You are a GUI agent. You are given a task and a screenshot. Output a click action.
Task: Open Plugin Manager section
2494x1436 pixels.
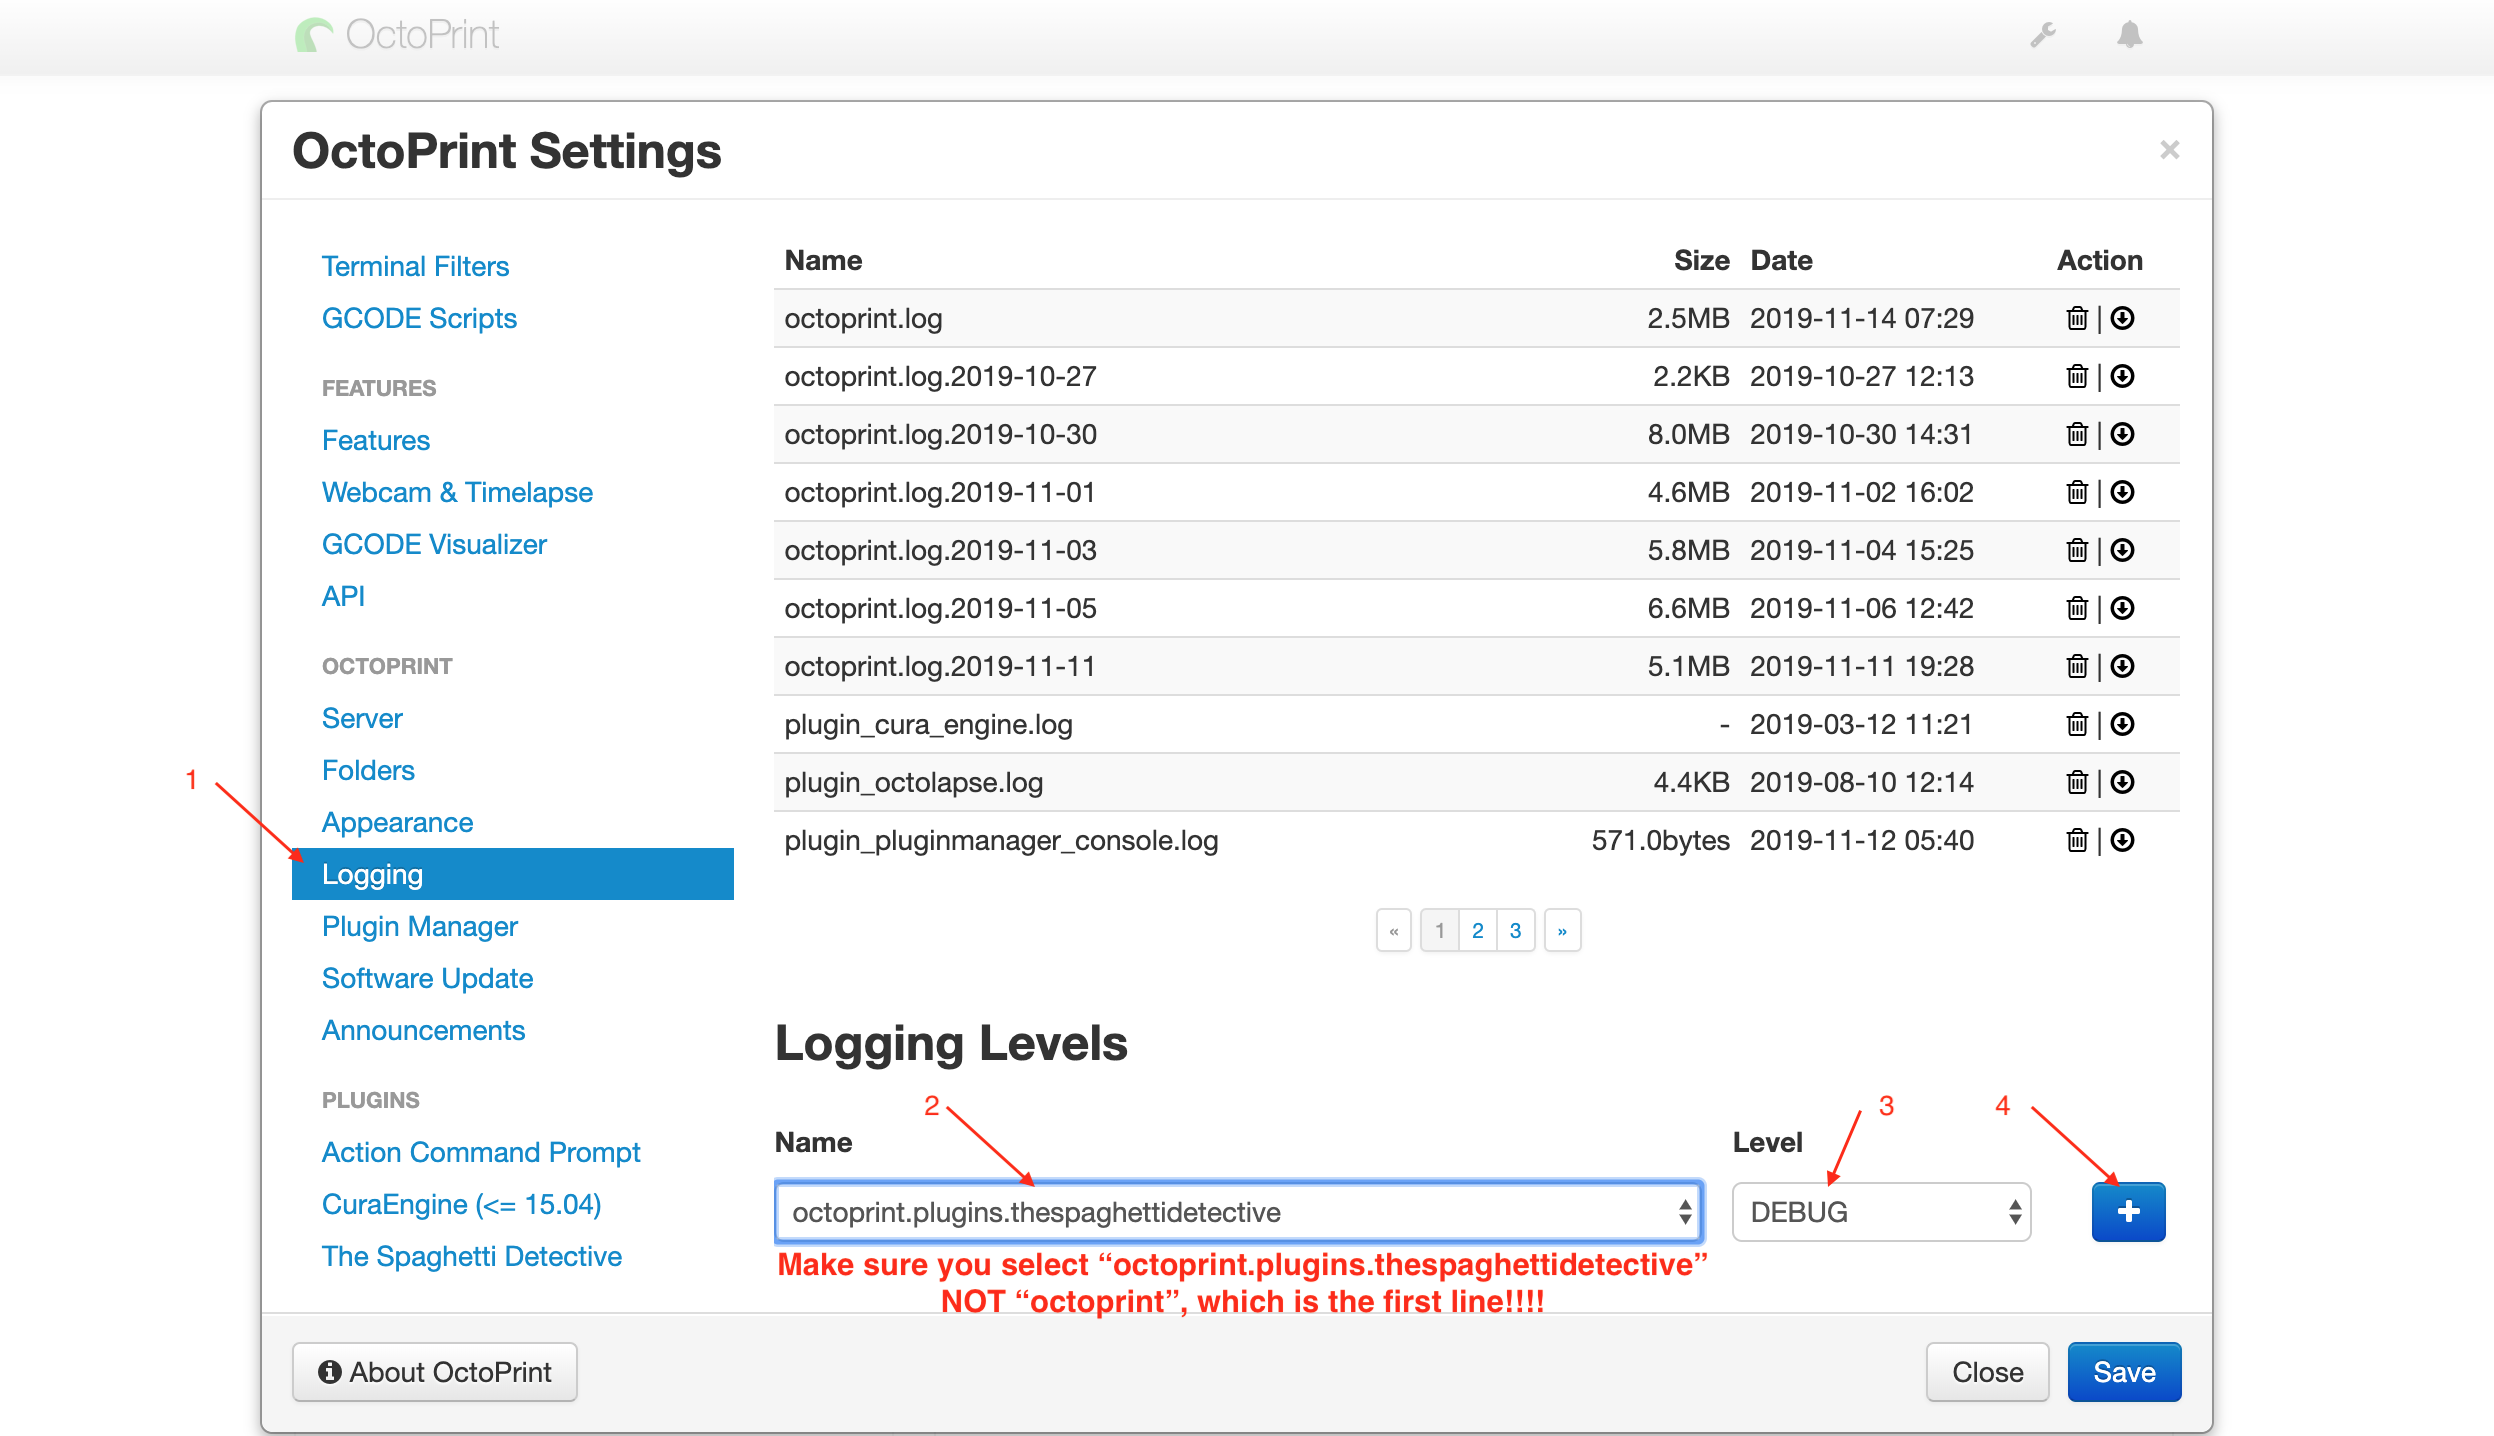click(420, 926)
